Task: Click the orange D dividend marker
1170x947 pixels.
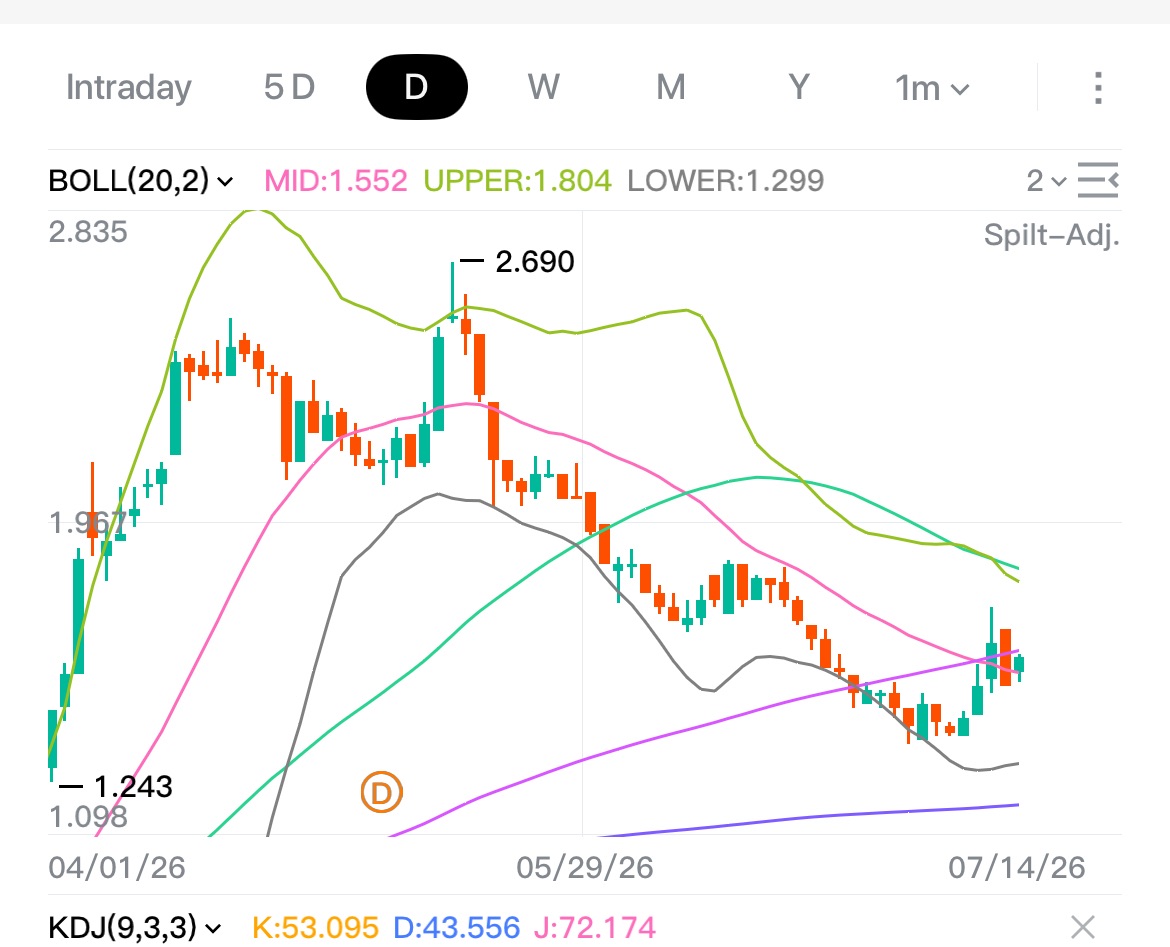Action: [381, 793]
